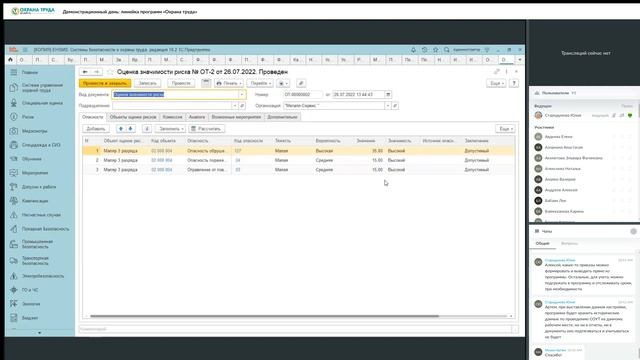Open favorites star in title bar
This screenshot has width=640, height=360.
[436, 50]
